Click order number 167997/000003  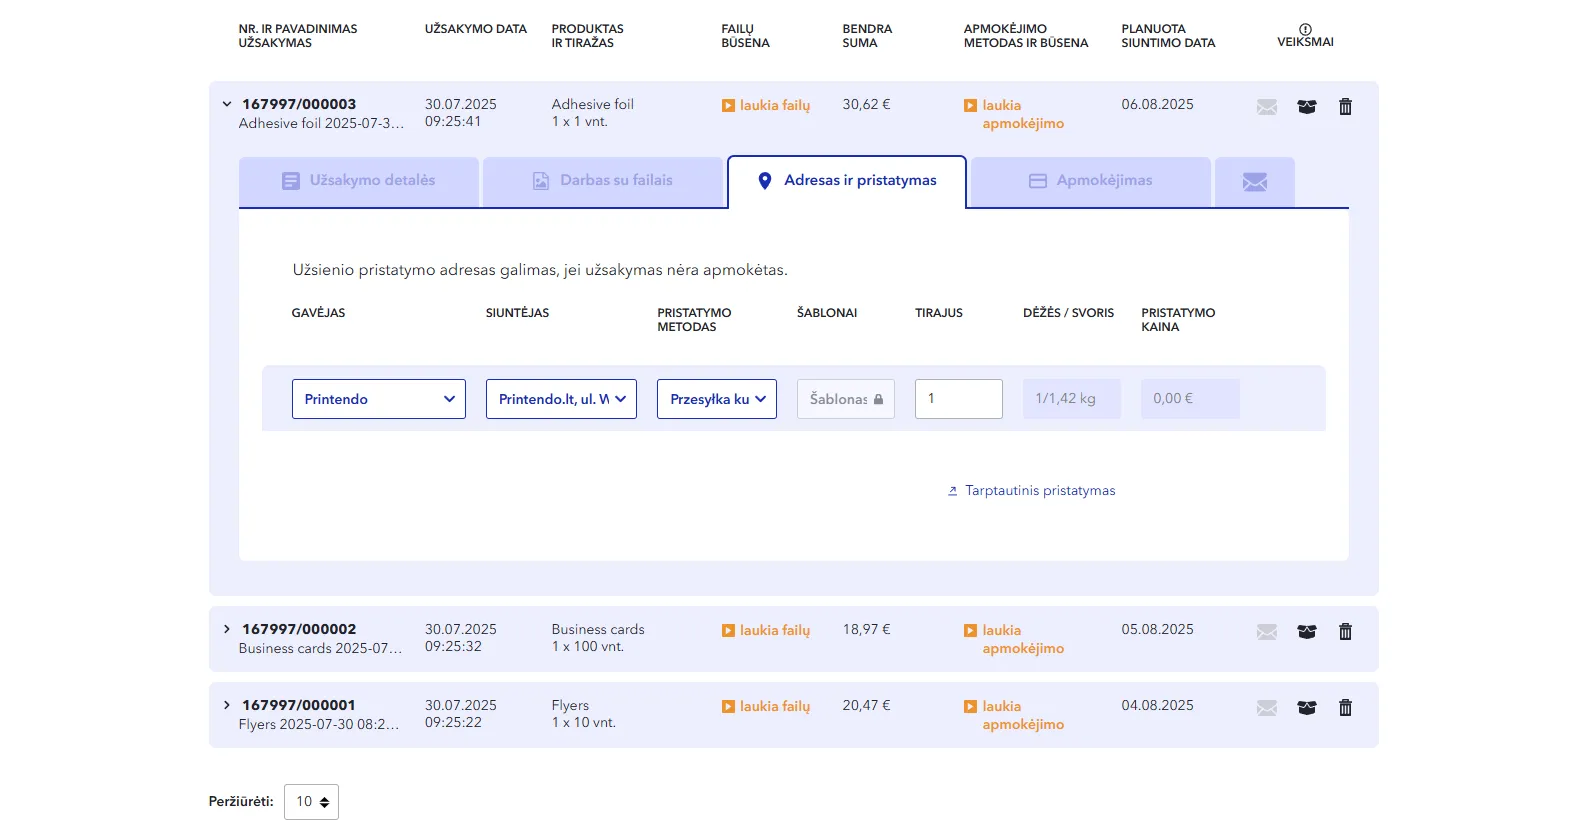tap(299, 104)
